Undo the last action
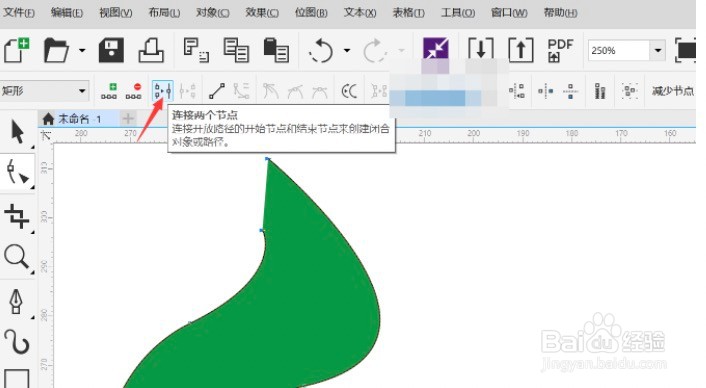 tap(321, 50)
